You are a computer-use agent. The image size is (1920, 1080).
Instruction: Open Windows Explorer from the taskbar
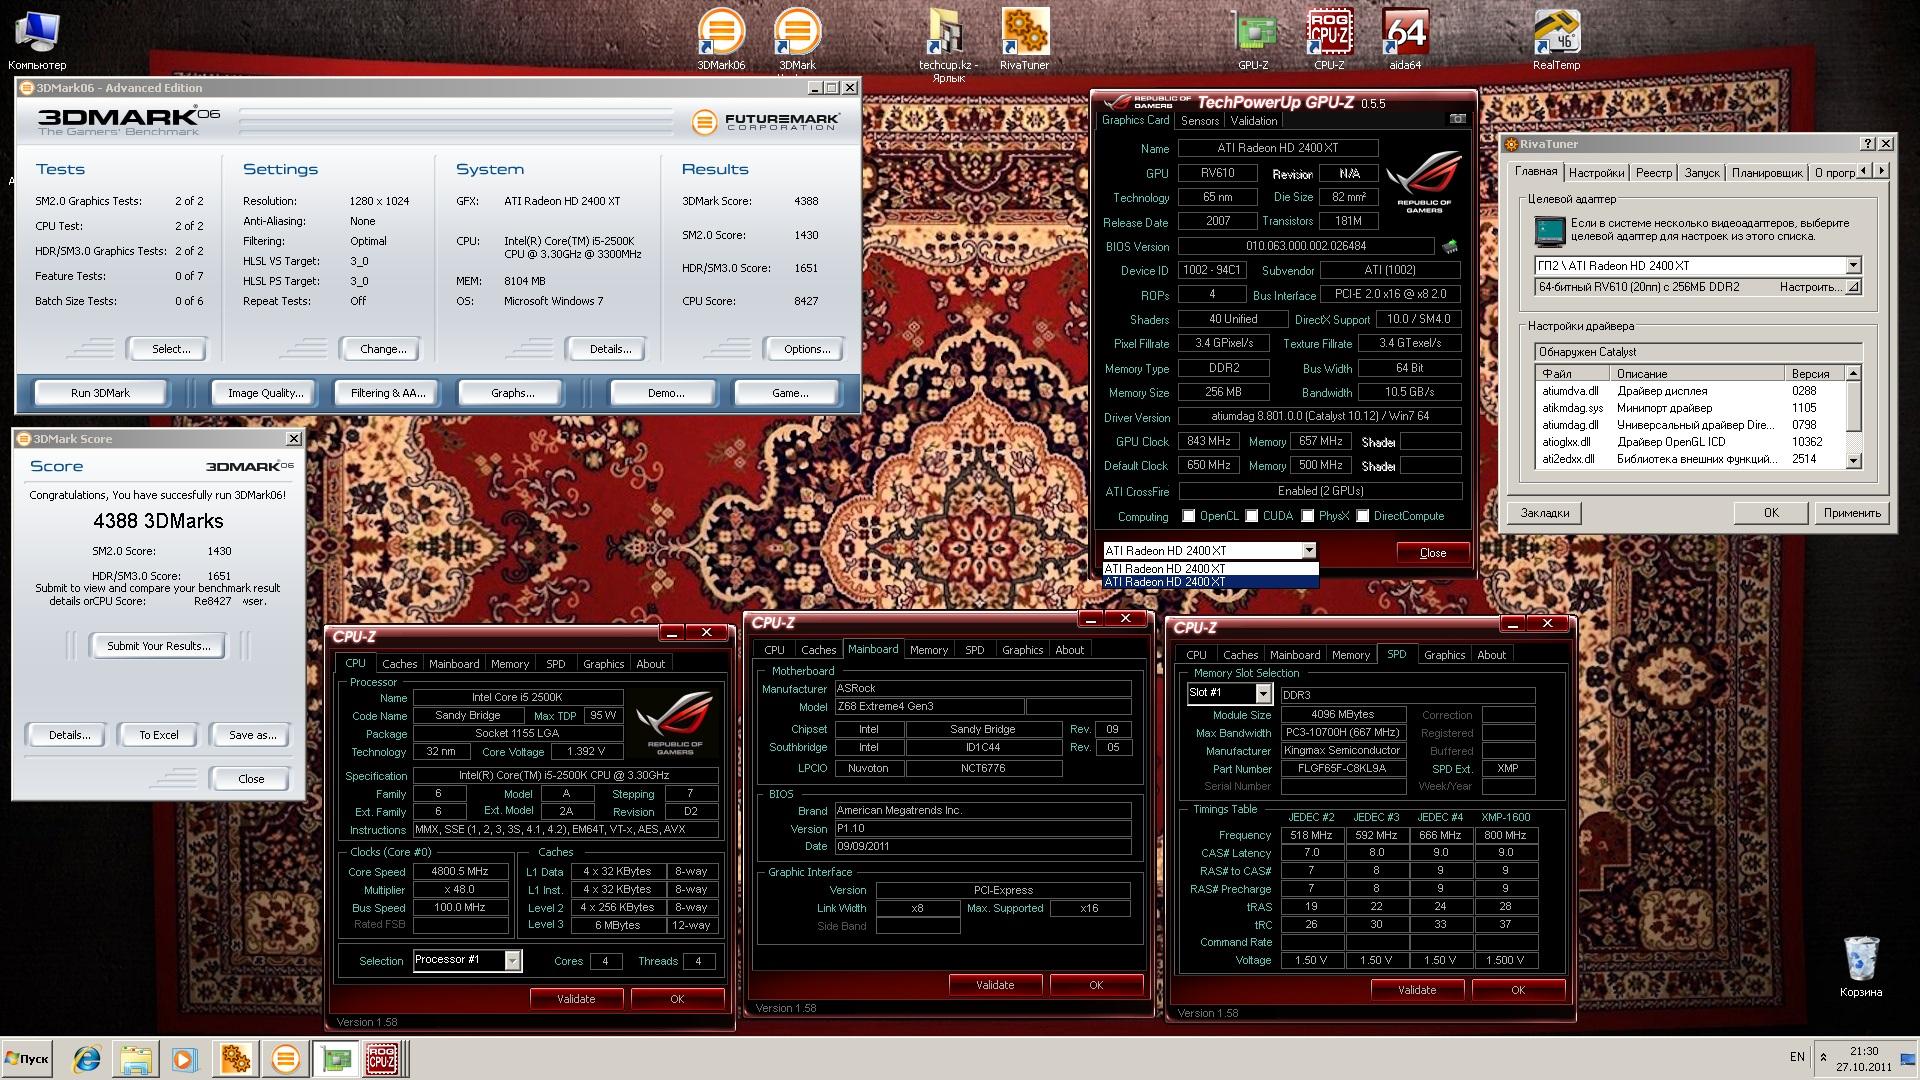click(136, 1058)
